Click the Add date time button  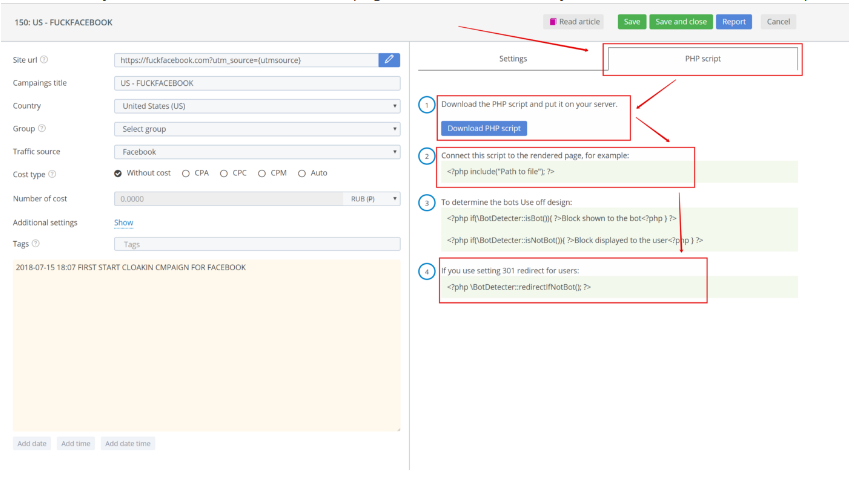(128, 443)
